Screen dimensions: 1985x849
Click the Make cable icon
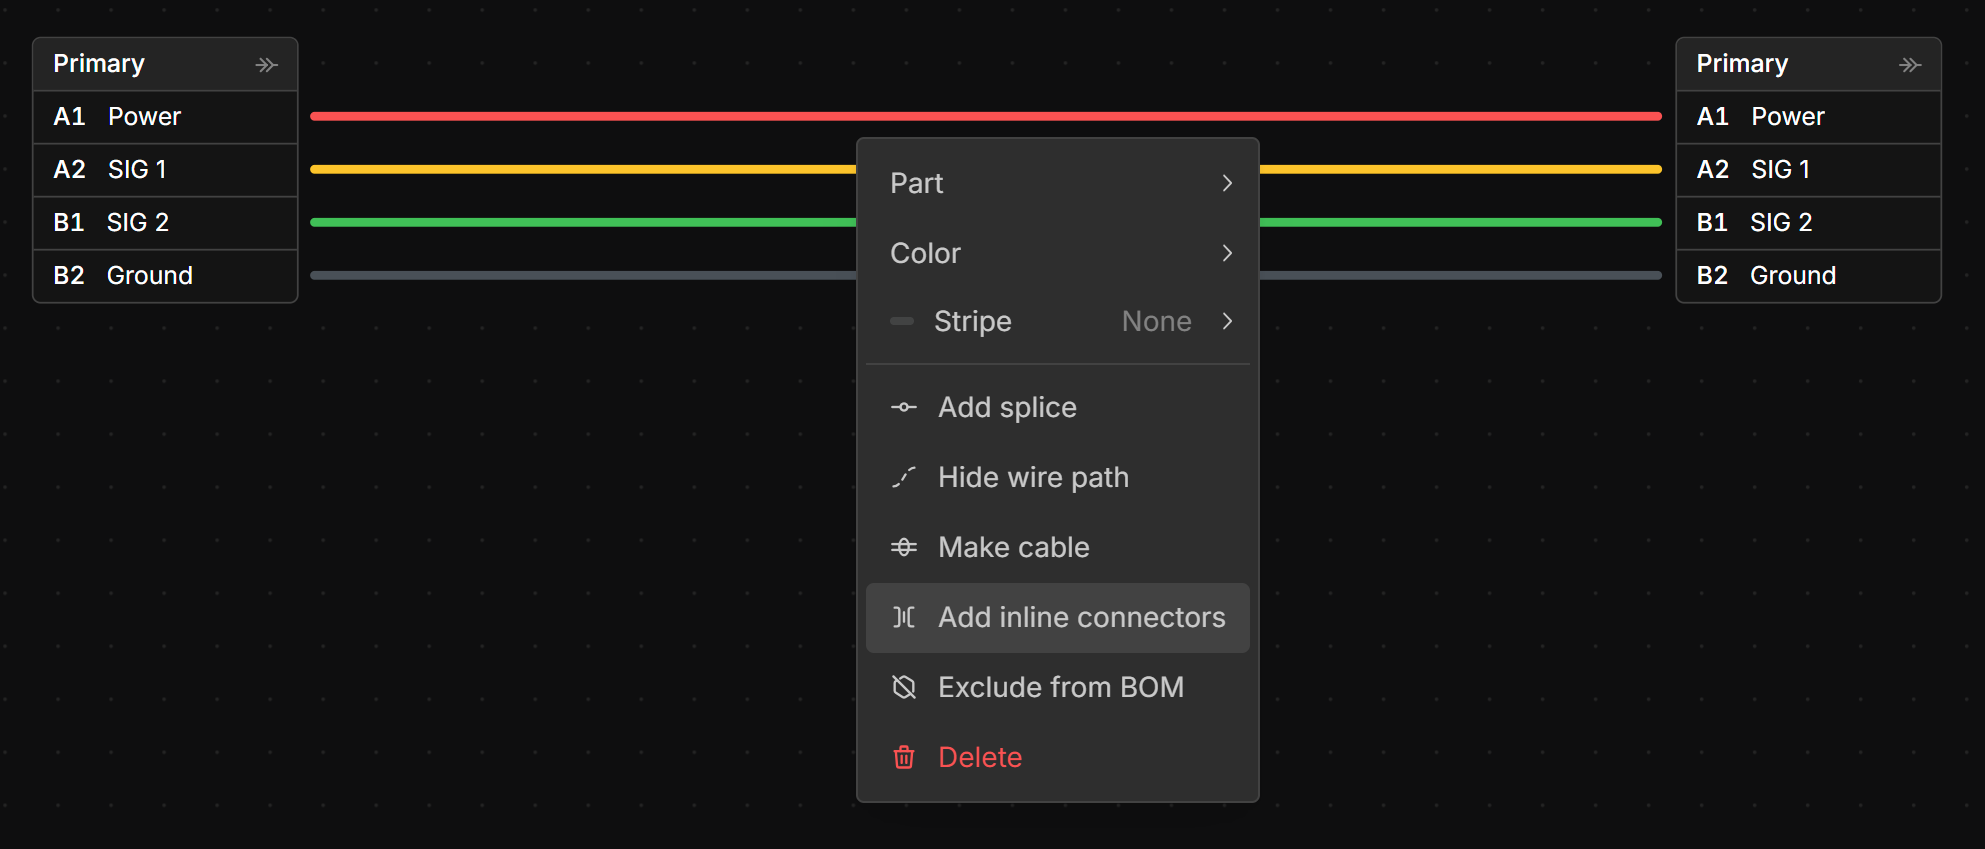pos(904,547)
